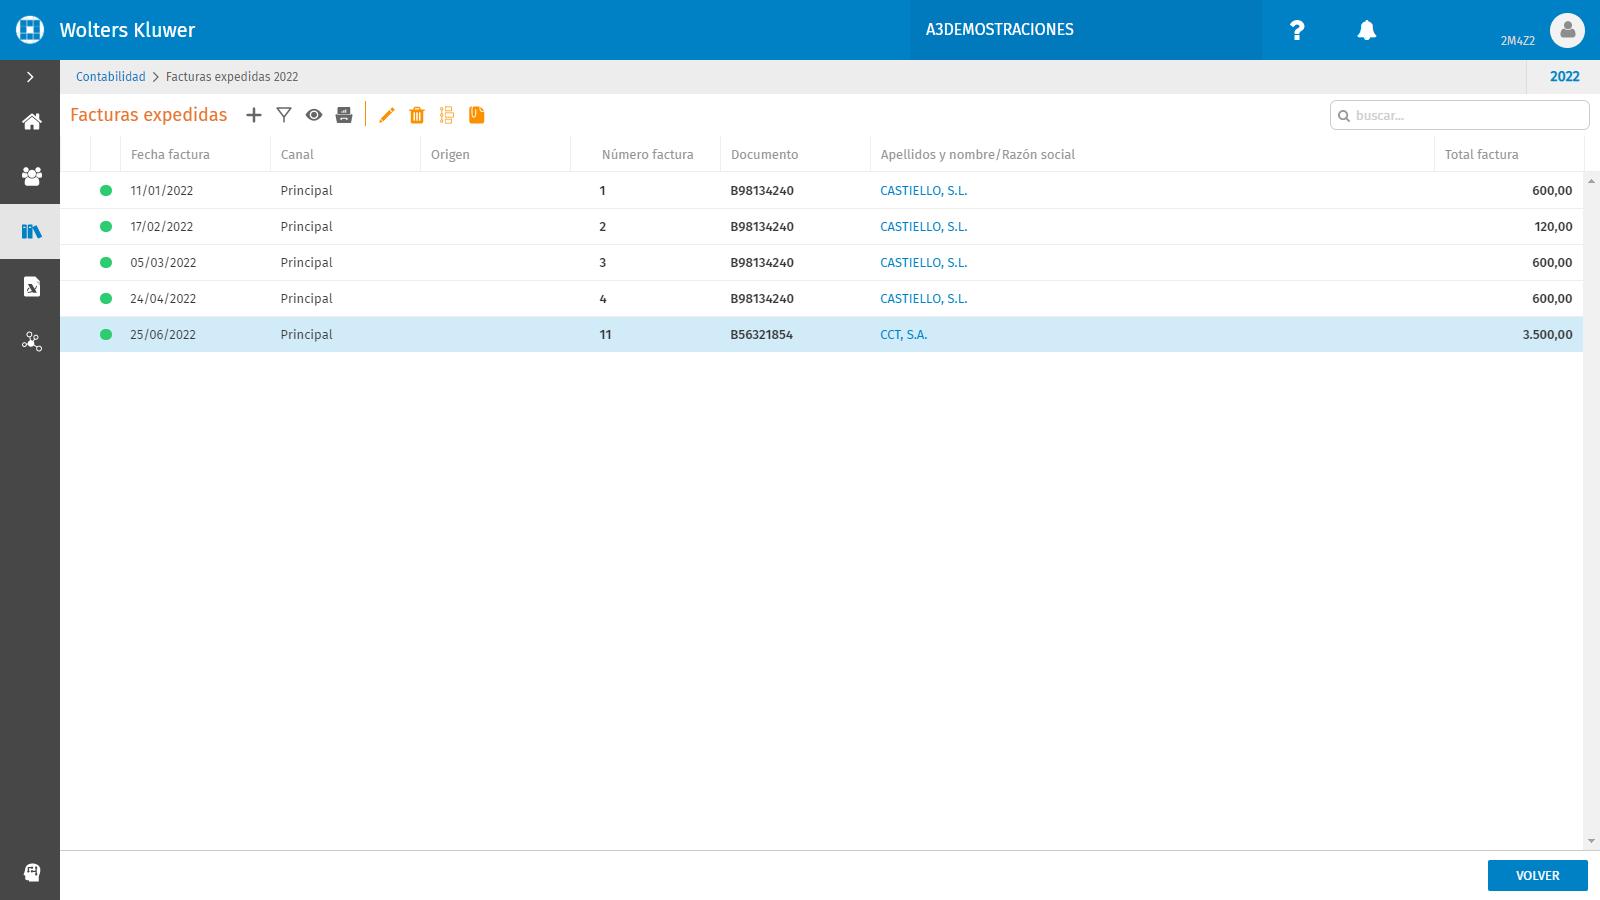Select the row dated 17/02/2022
This screenshot has width=1600, height=900.
pyautogui.click(x=821, y=226)
